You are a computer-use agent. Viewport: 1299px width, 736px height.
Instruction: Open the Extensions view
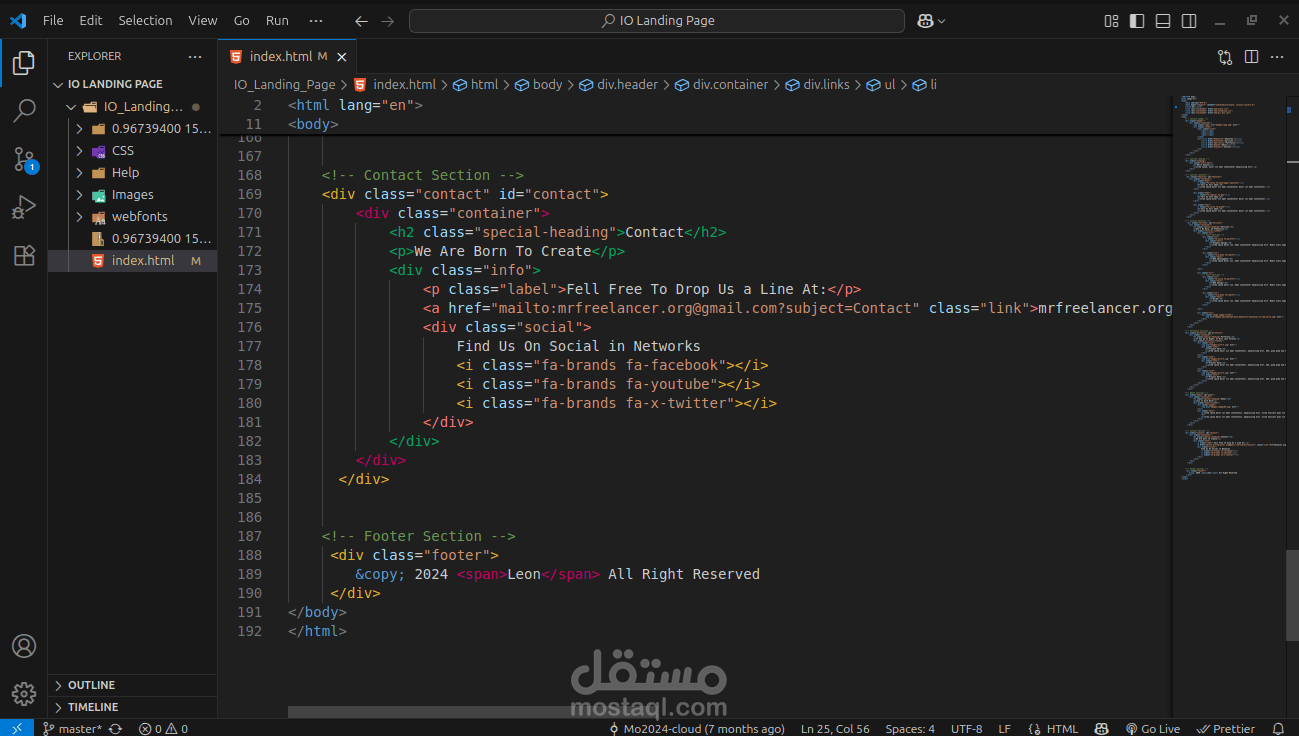24,255
